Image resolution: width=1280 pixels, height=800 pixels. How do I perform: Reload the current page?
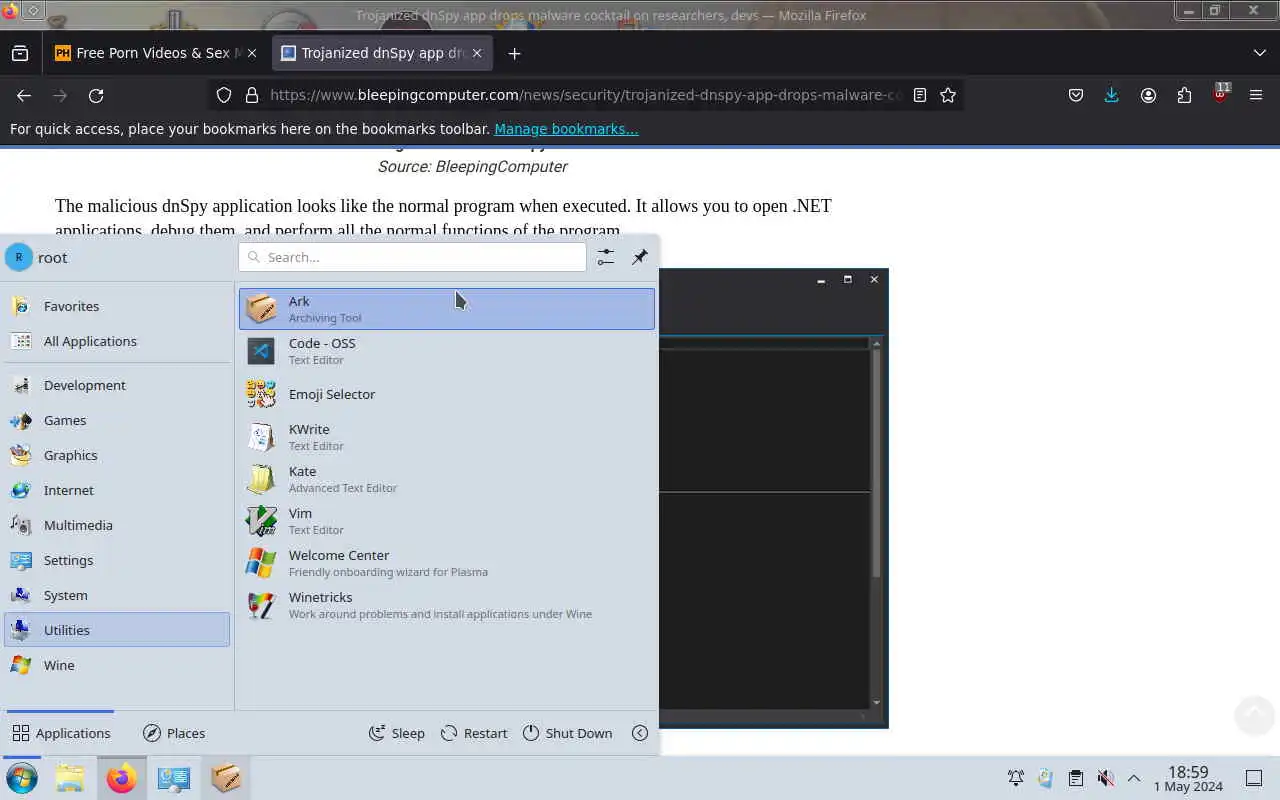(x=96, y=95)
